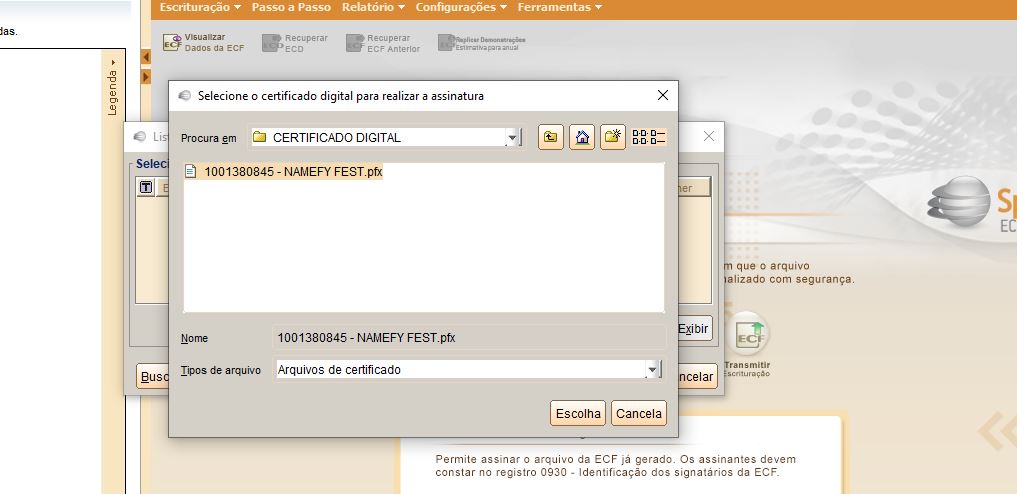Image resolution: width=1017 pixels, height=494 pixels.
Task: Close the certificate selection dialog
Action: 663,95
